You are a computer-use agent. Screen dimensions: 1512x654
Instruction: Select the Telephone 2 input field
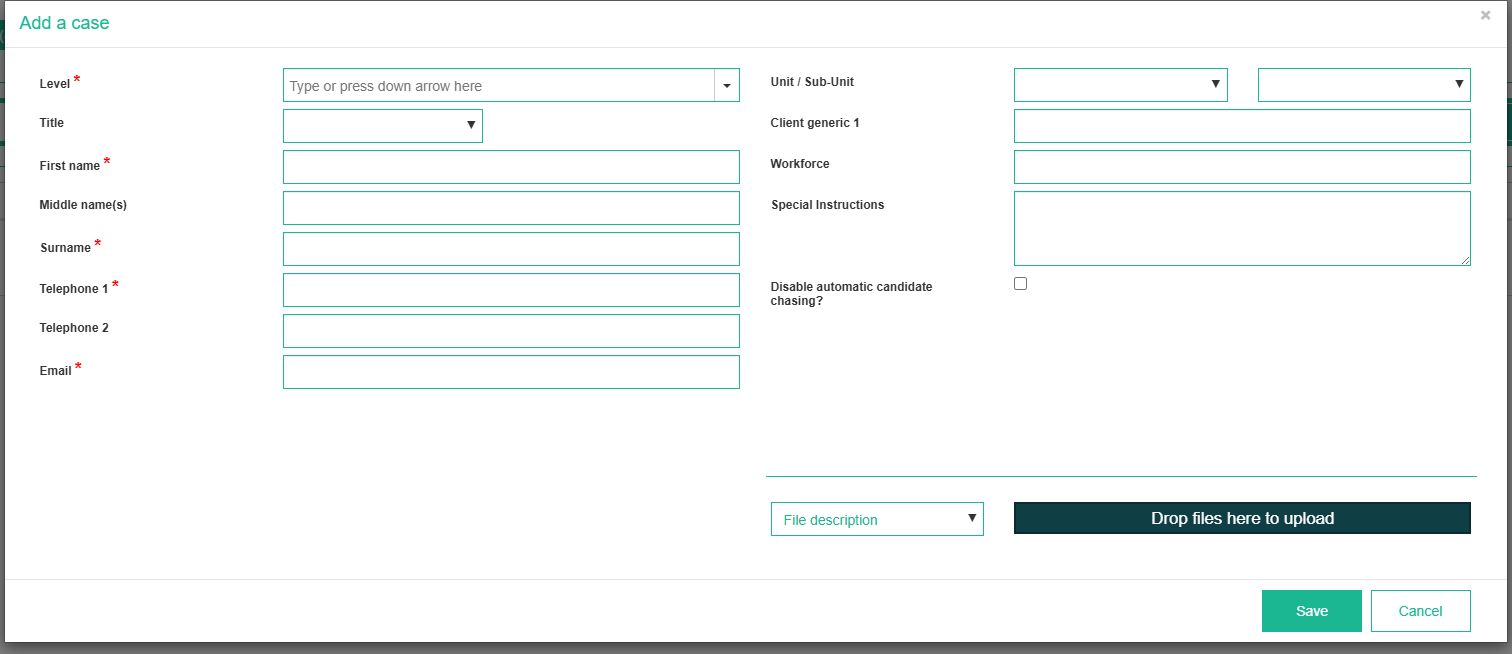click(511, 331)
